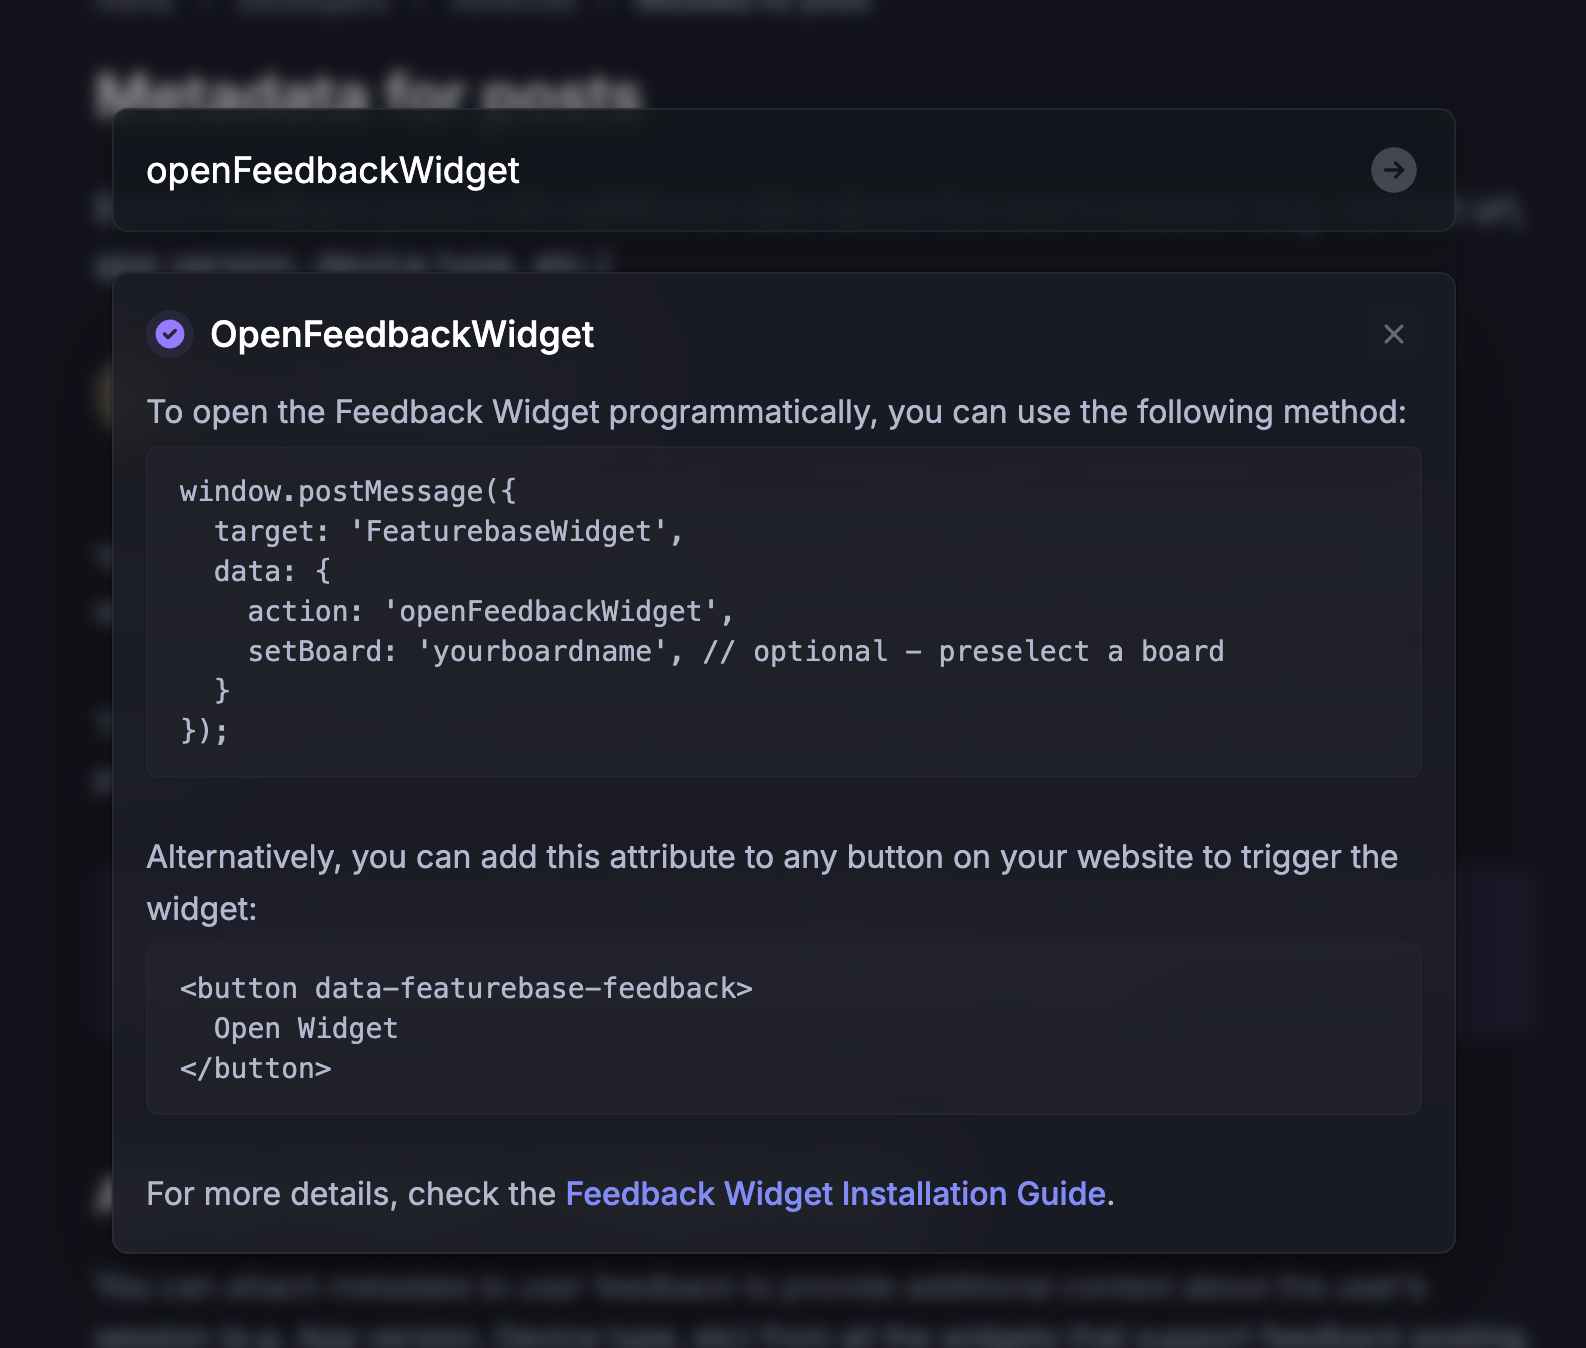Viewport: 1586px width, 1348px height.
Task: Click the closing '});' code line
Action: (x=205, y=731)
